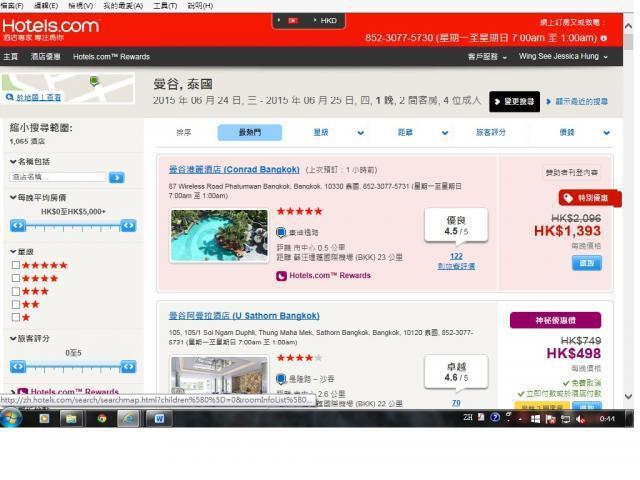Expand the price sort dropdown
The height and width of the screenshot is (480, 640).
point(607,133)
